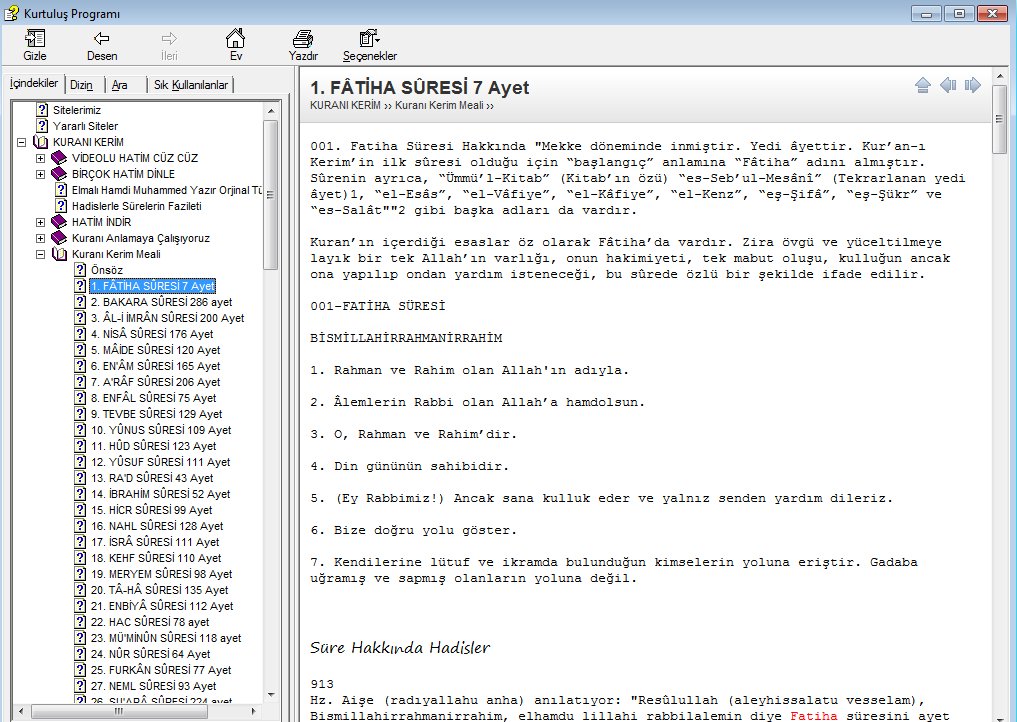Click the up arrow icon in page header
The width and height of the screenshot is (1017, 722).
pyautogui.click(x=923, y=86)
